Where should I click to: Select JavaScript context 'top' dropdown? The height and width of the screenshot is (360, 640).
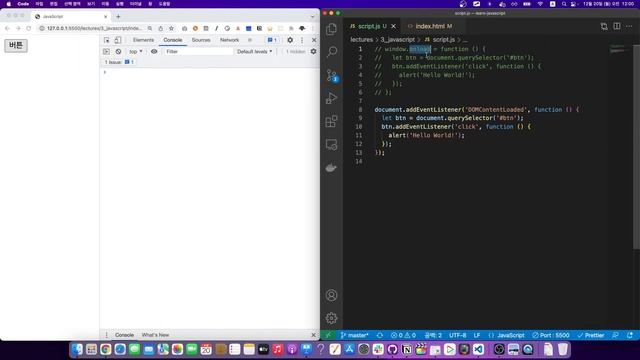(x=136, y=51)
